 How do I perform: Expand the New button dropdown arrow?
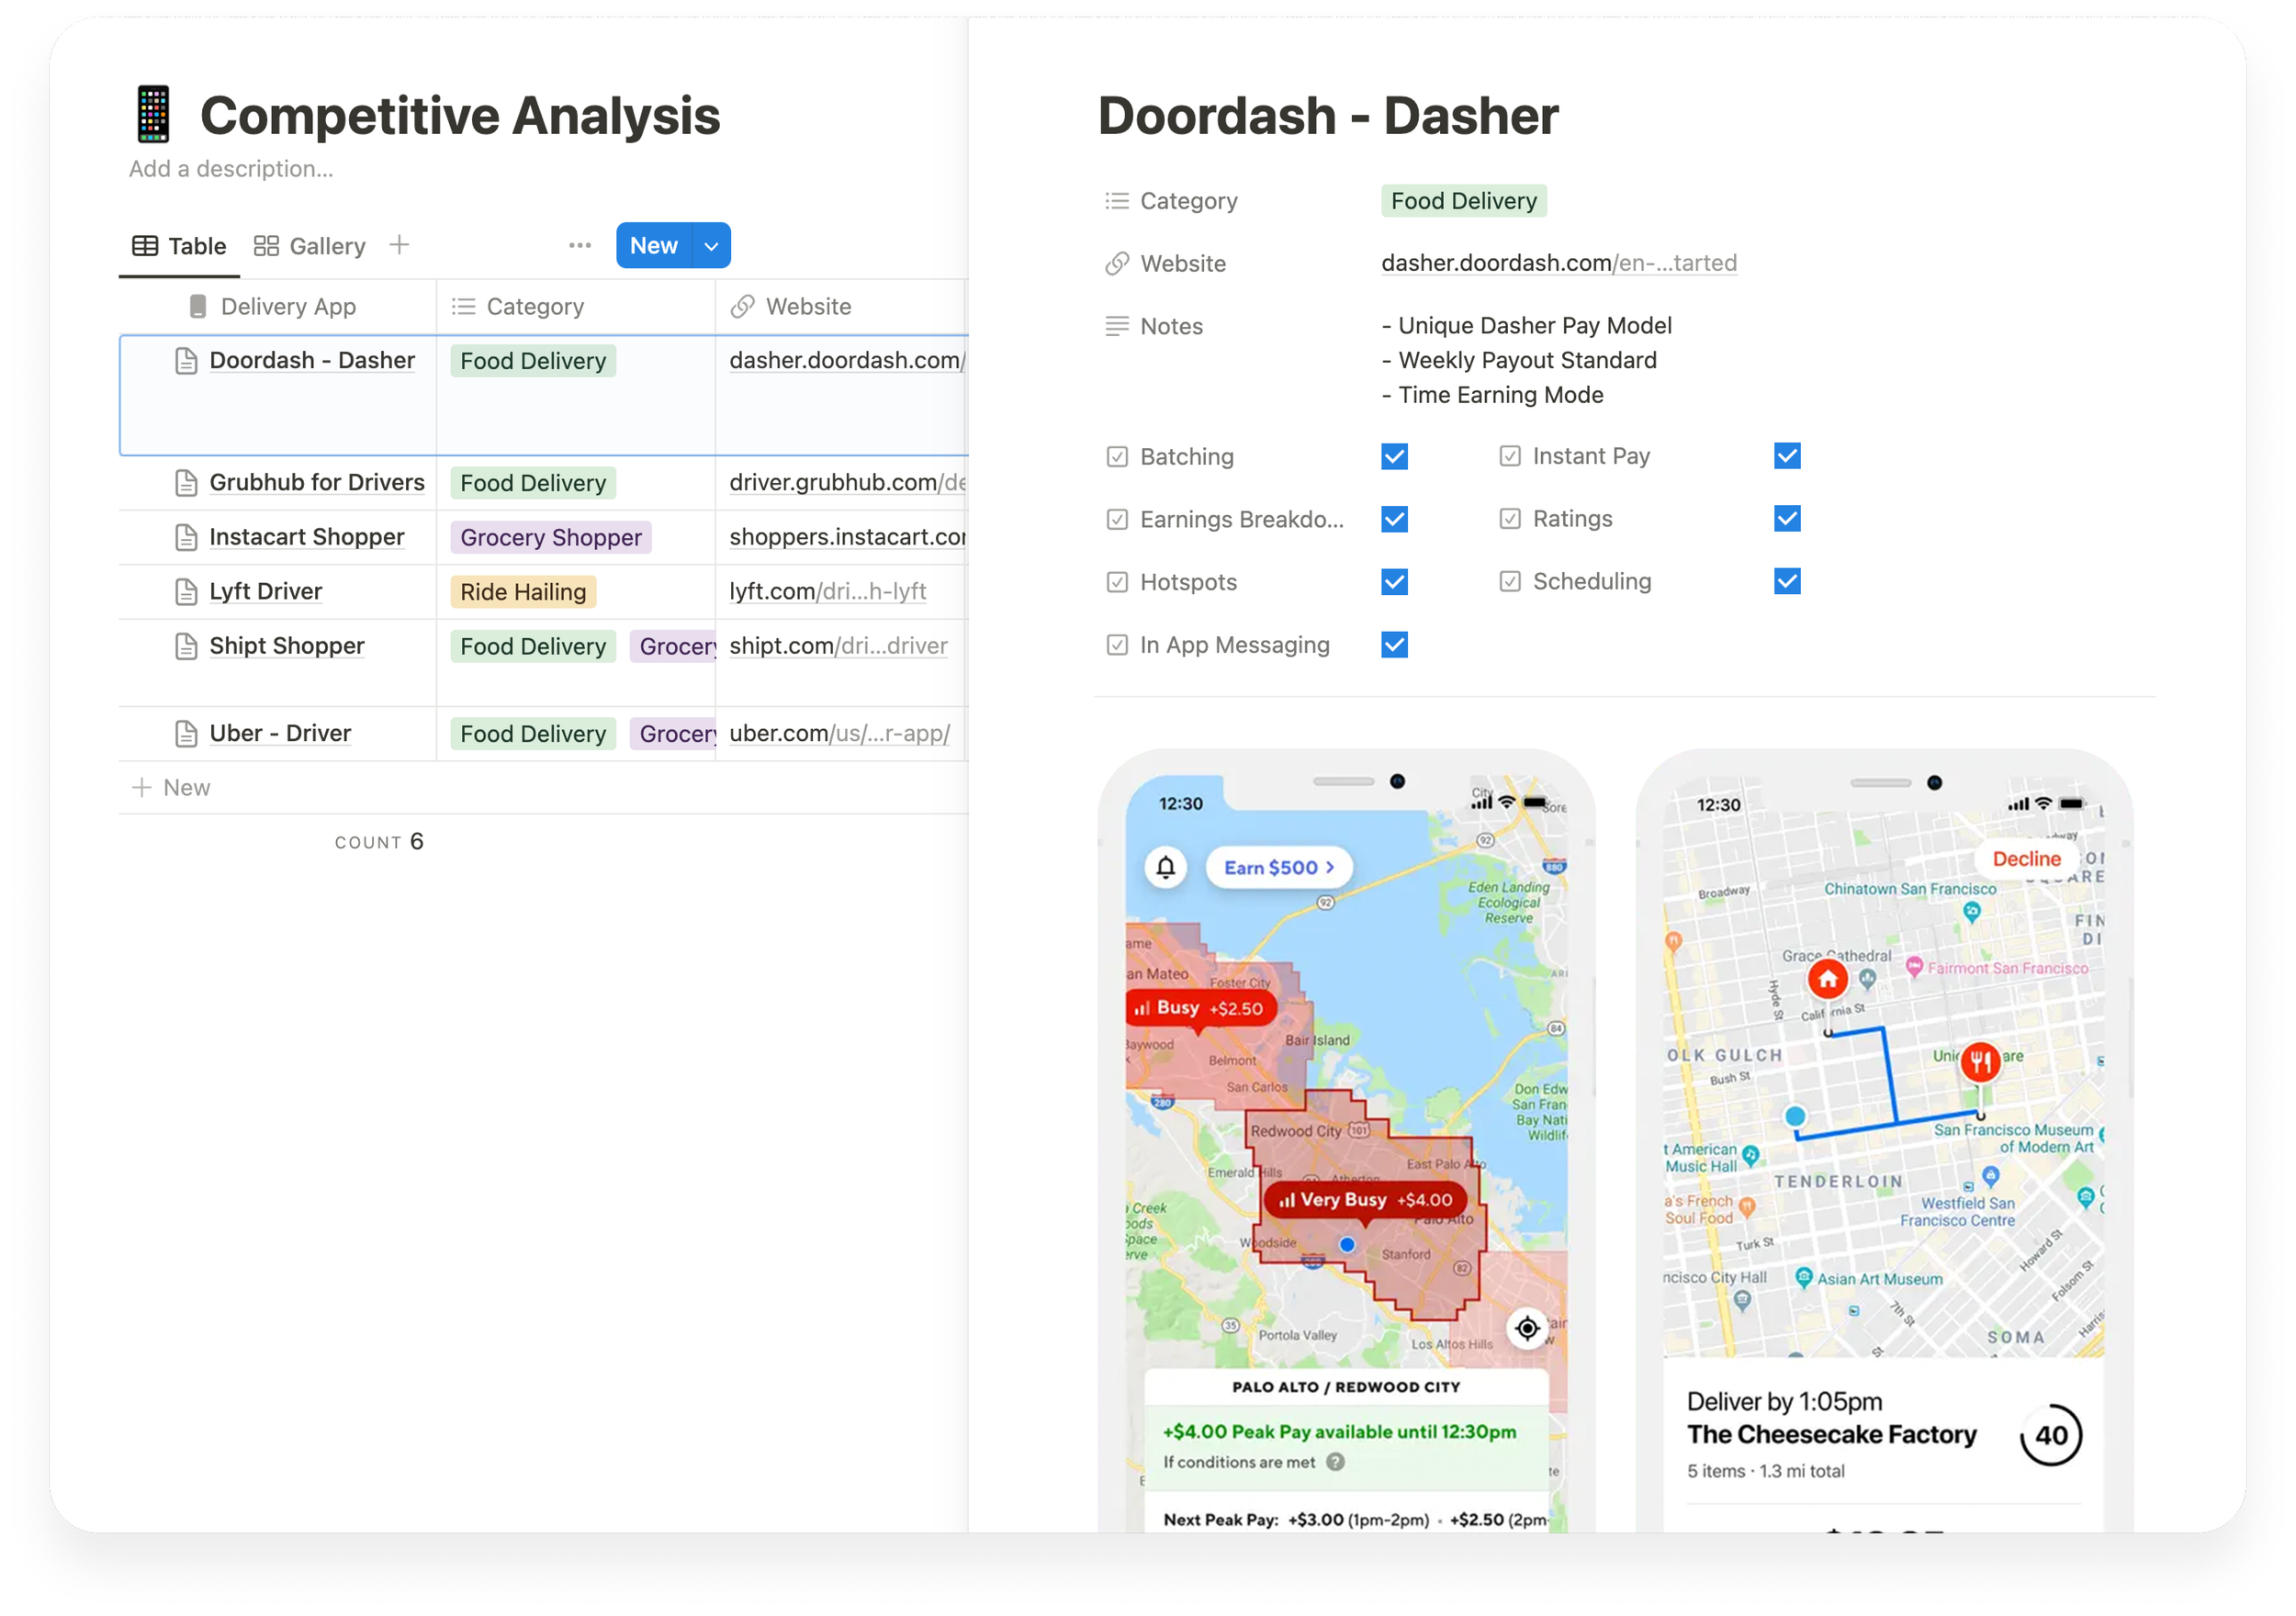pyautogui.click(x=711, y=246)
